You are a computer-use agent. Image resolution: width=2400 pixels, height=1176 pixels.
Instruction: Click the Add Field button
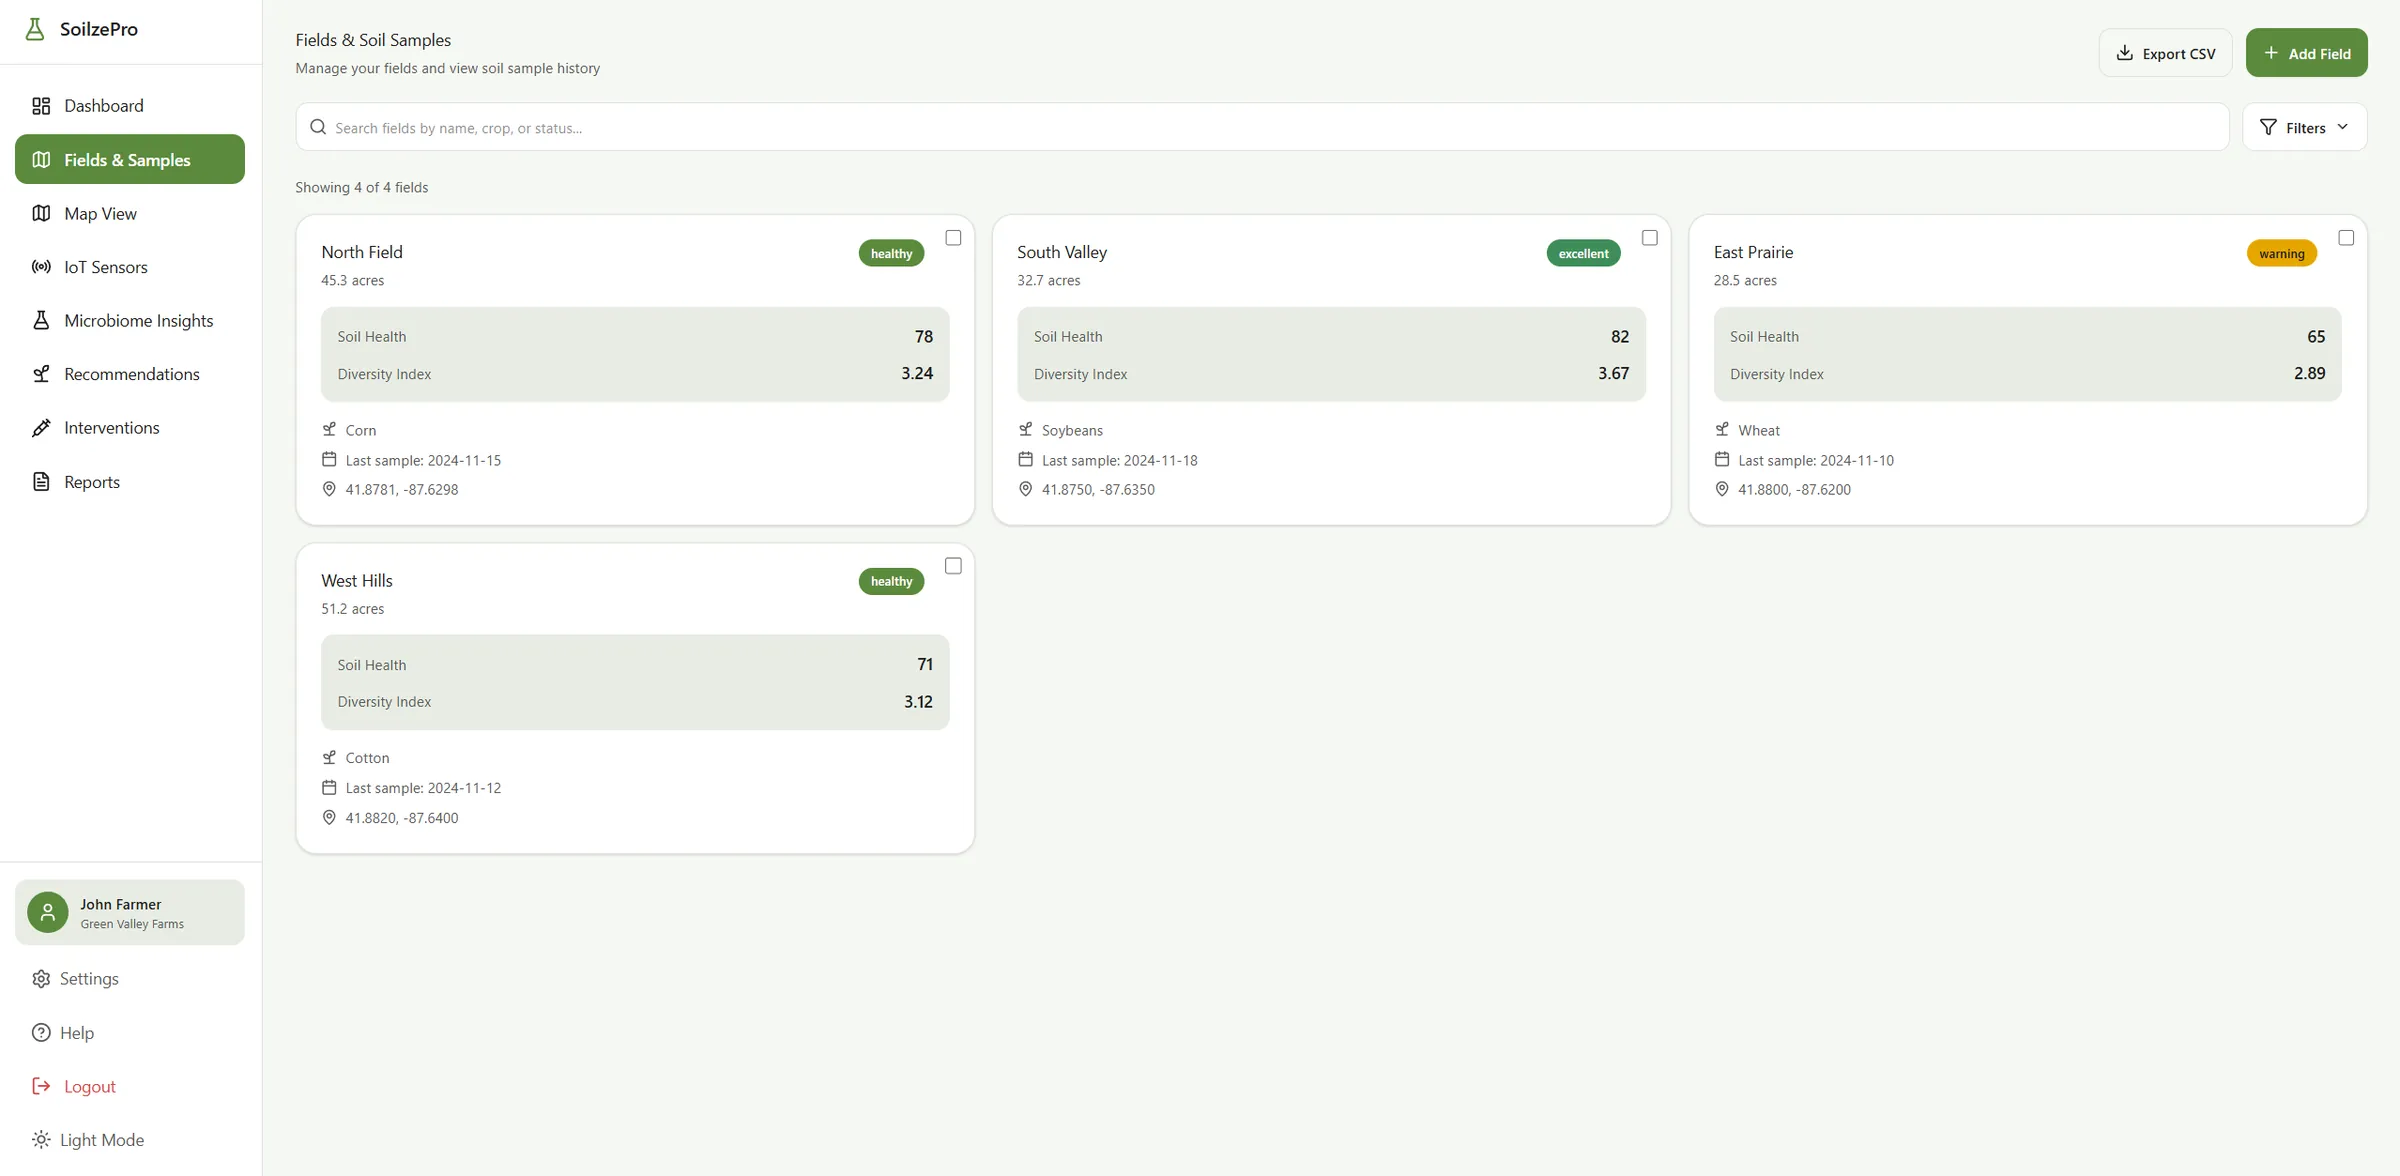pyautogui.click(x=2306, y=53)
